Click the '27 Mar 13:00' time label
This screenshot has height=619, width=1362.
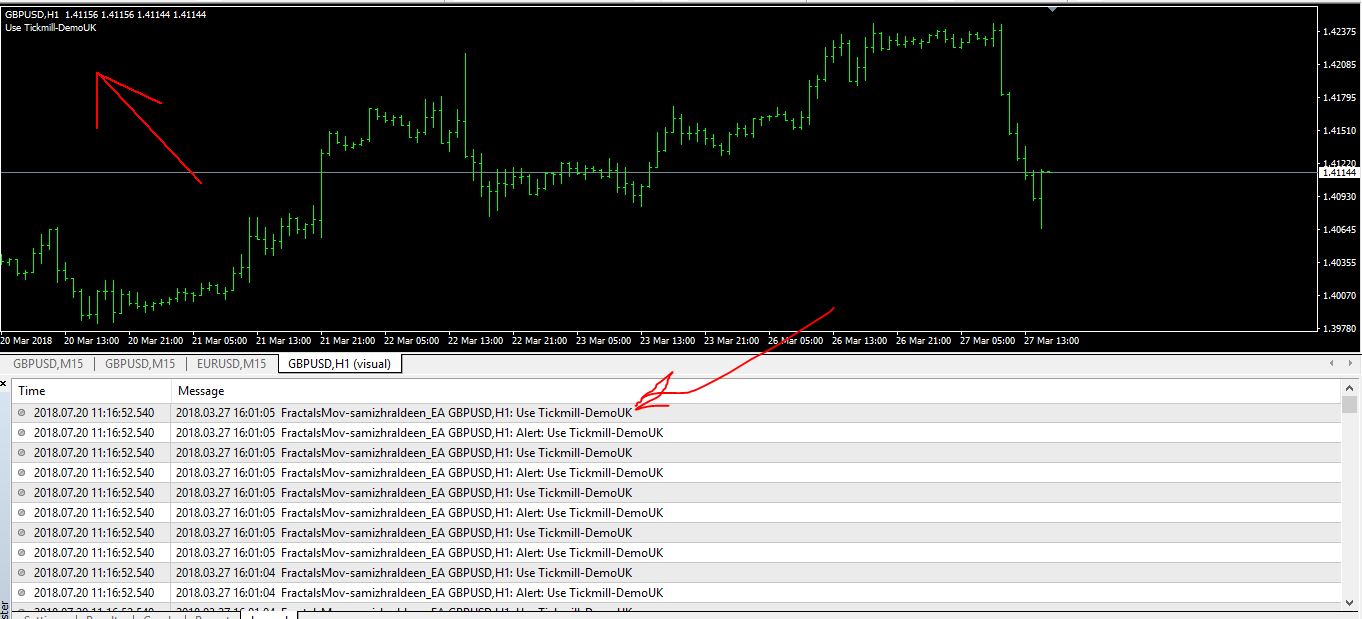pyautogui.click(x=1052, y=341)
